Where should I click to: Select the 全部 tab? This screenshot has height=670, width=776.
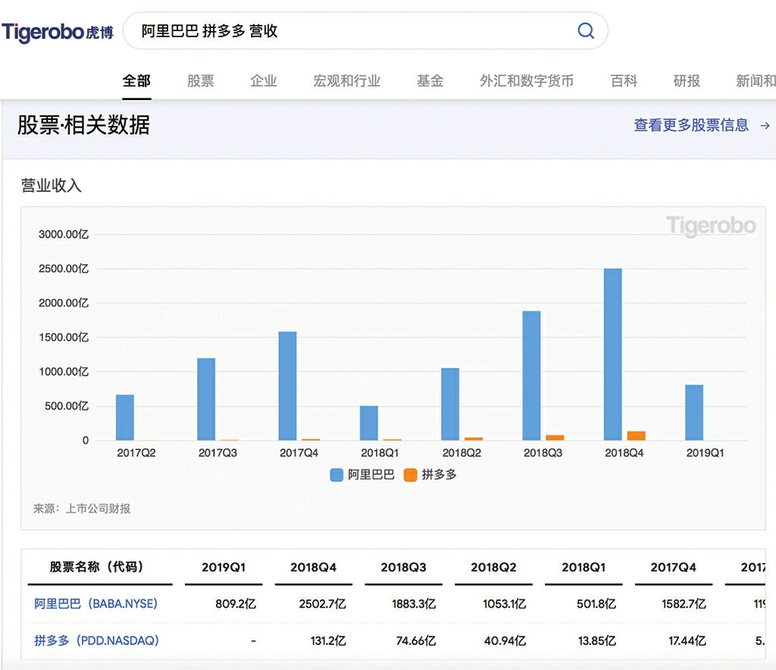(137, 81)
